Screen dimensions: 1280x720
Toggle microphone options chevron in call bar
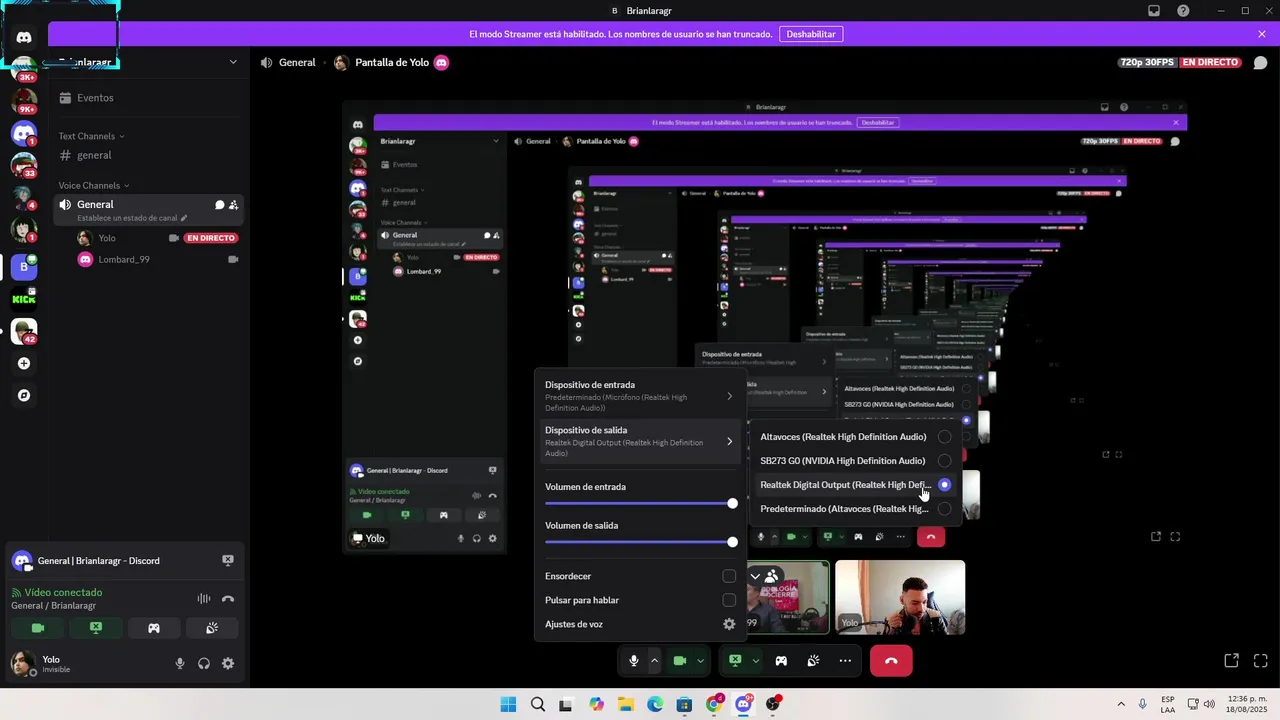(x=654, y=661)
